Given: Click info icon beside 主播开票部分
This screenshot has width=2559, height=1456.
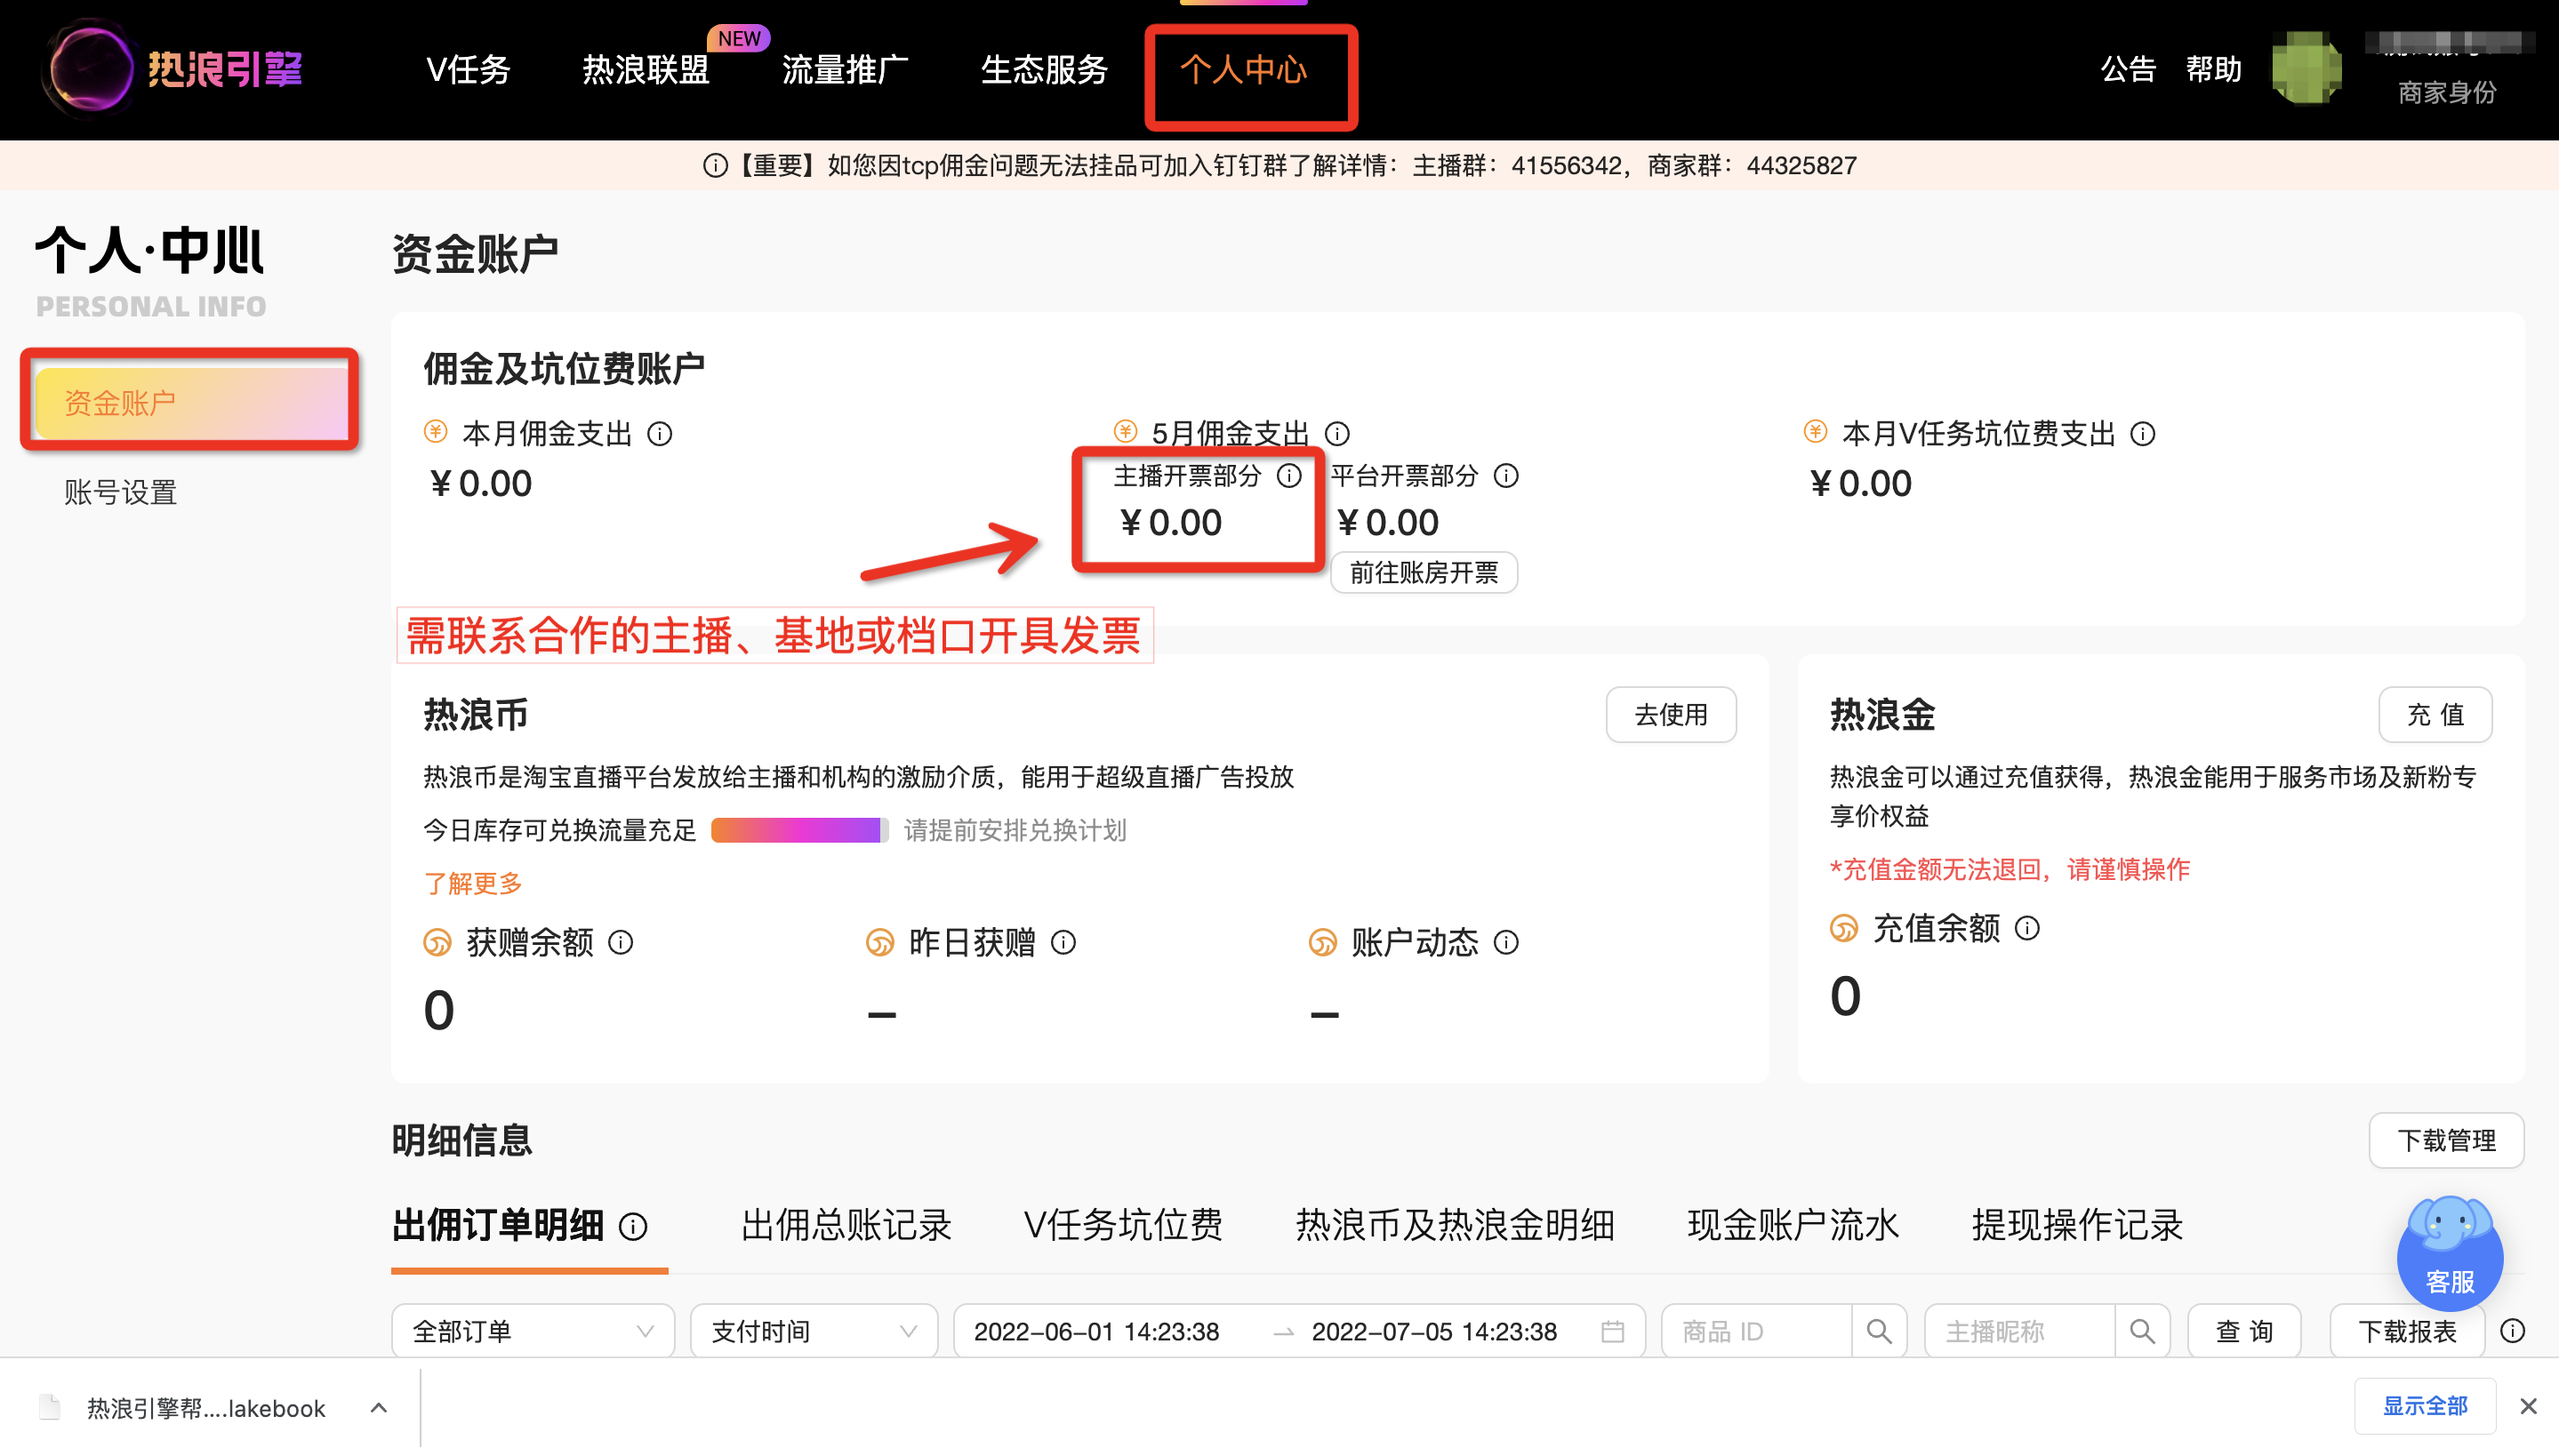Looking at the screenshot, I should pyautogui.click(x=1290, y=476).
